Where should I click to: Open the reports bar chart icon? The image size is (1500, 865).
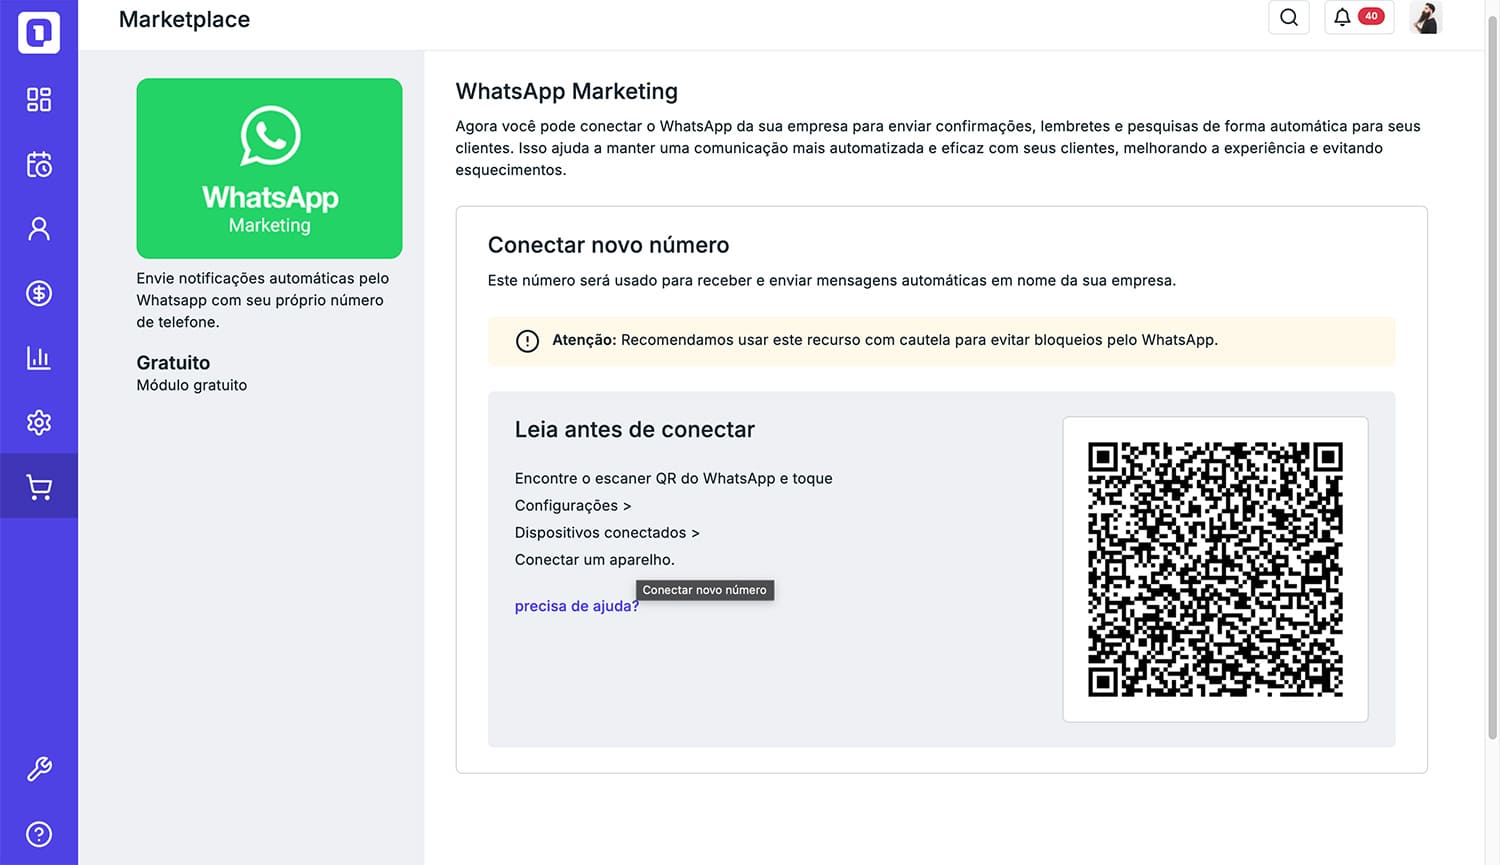pos(39,358)
